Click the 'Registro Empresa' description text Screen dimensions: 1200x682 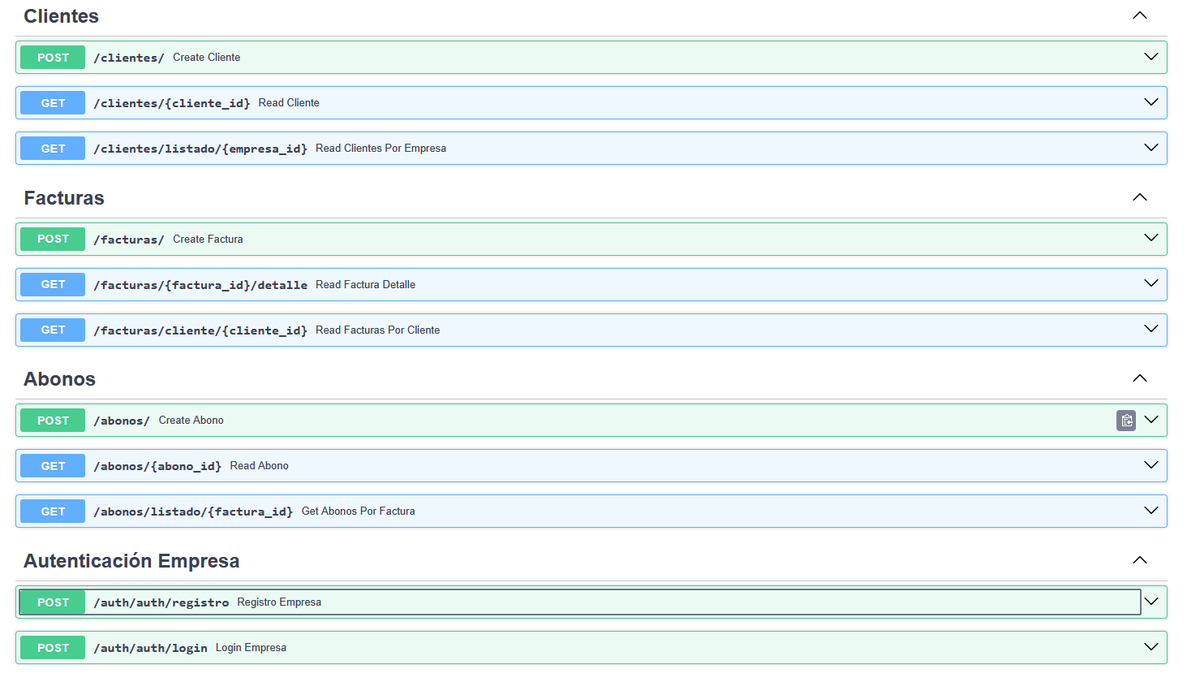[x=279, y=602]
